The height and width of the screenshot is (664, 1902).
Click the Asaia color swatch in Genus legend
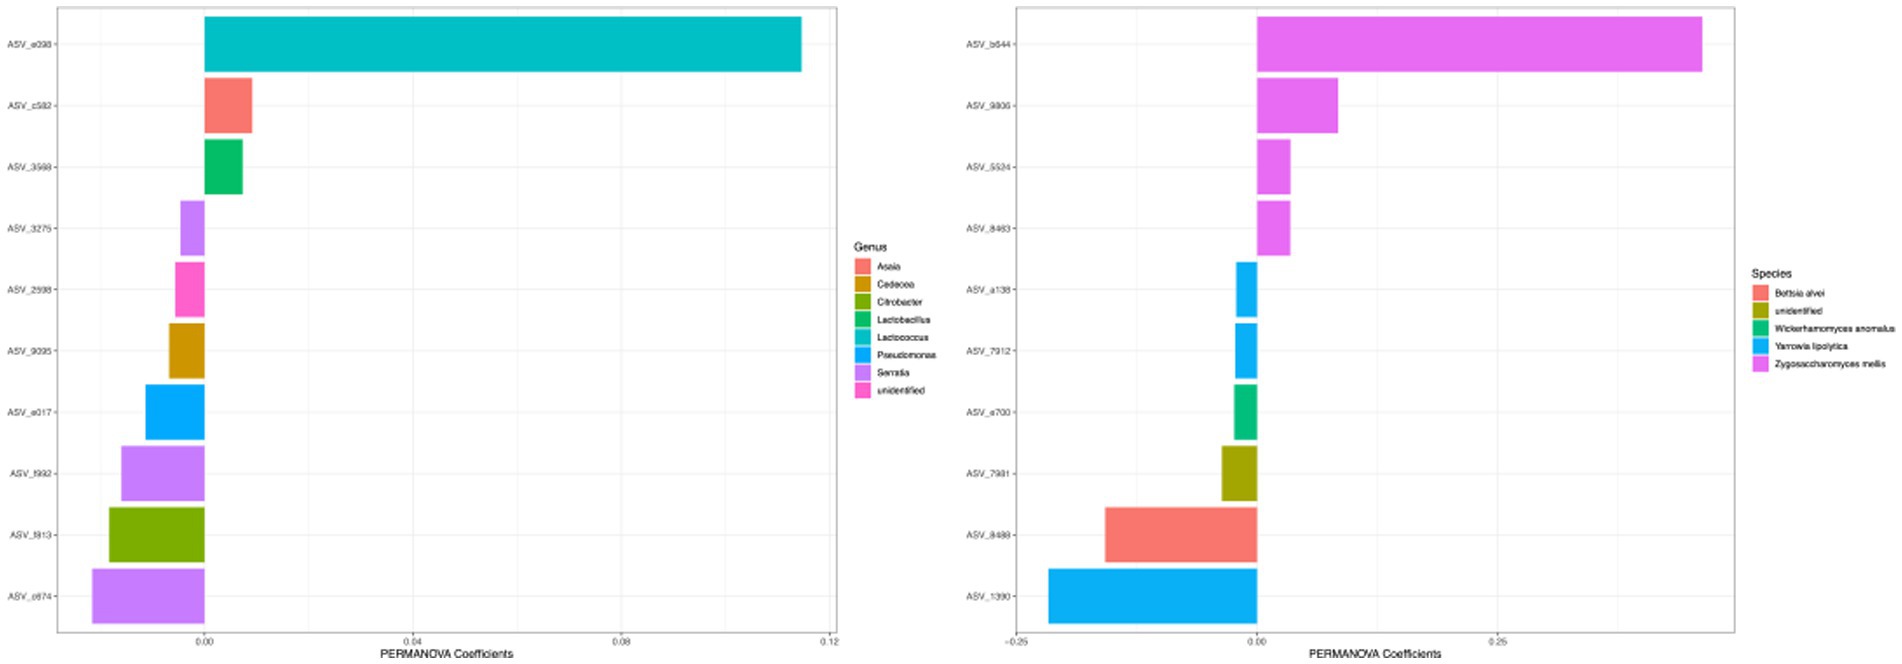pyautogui.click(x=862, y=267)
